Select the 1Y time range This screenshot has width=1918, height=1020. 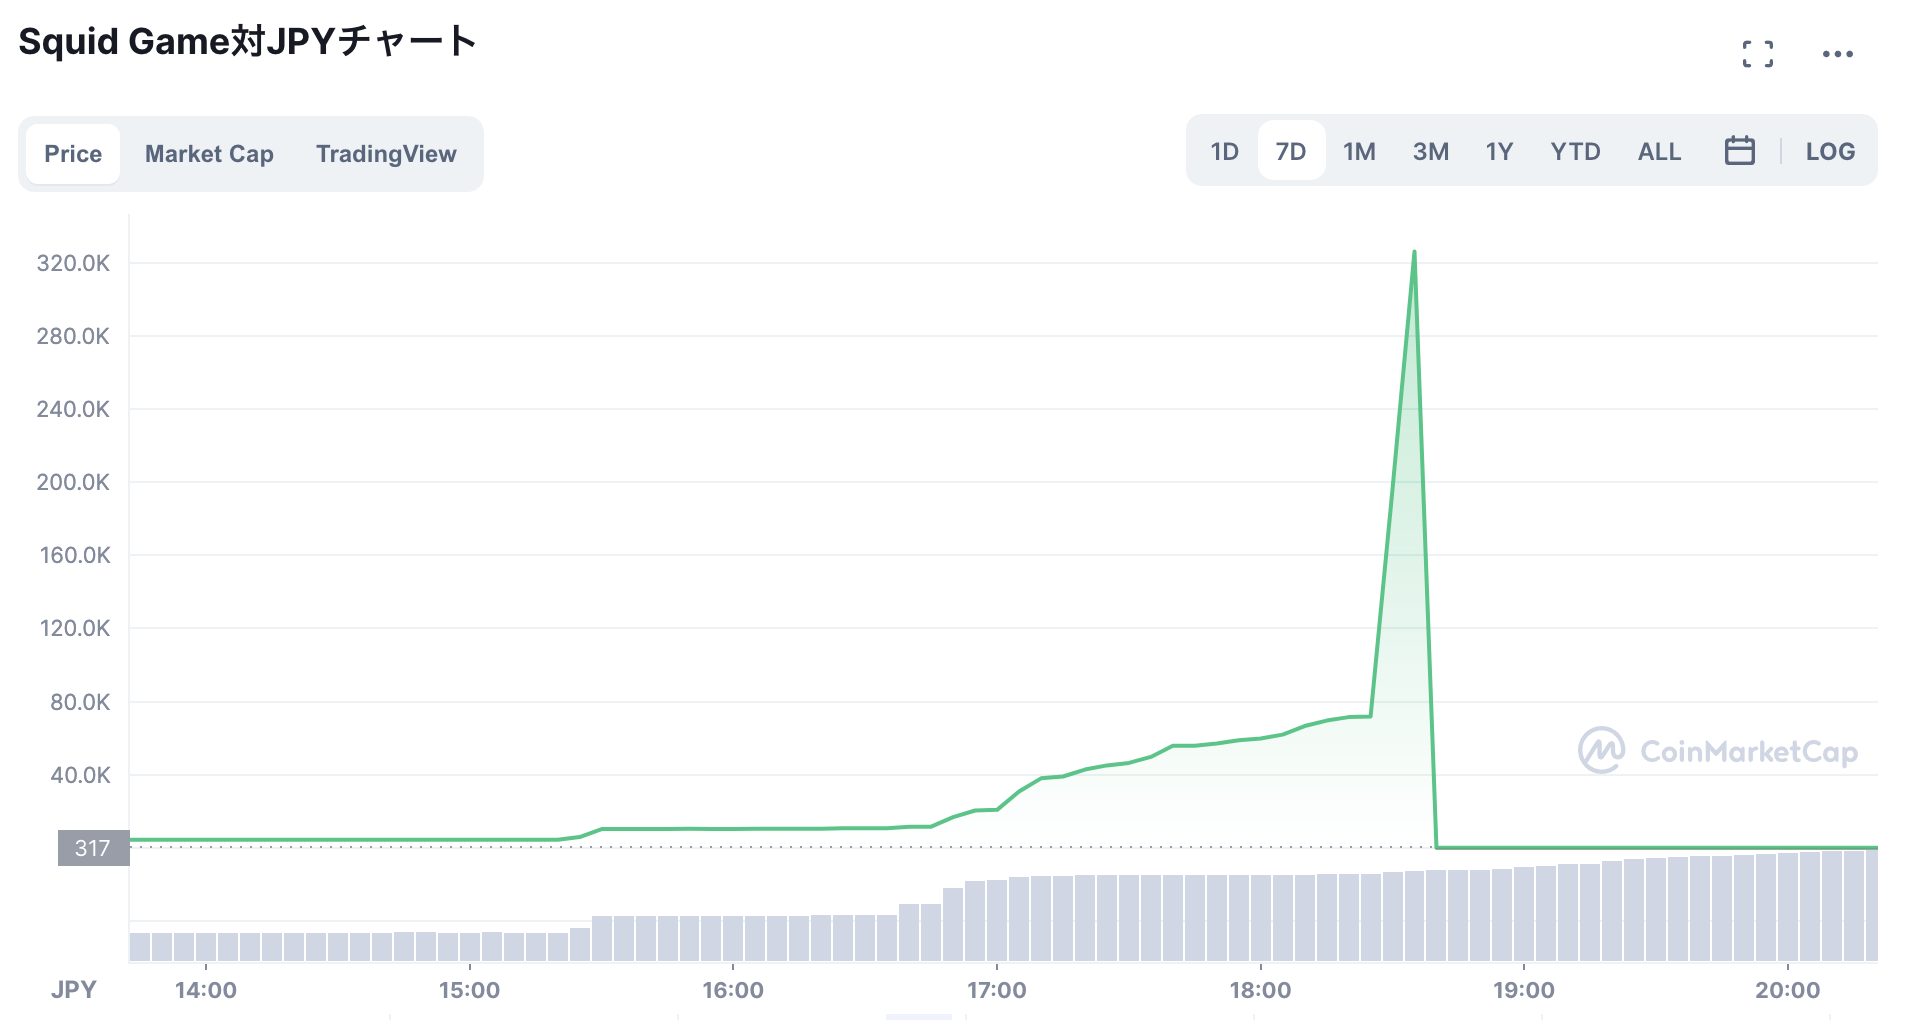point(1499,151)
